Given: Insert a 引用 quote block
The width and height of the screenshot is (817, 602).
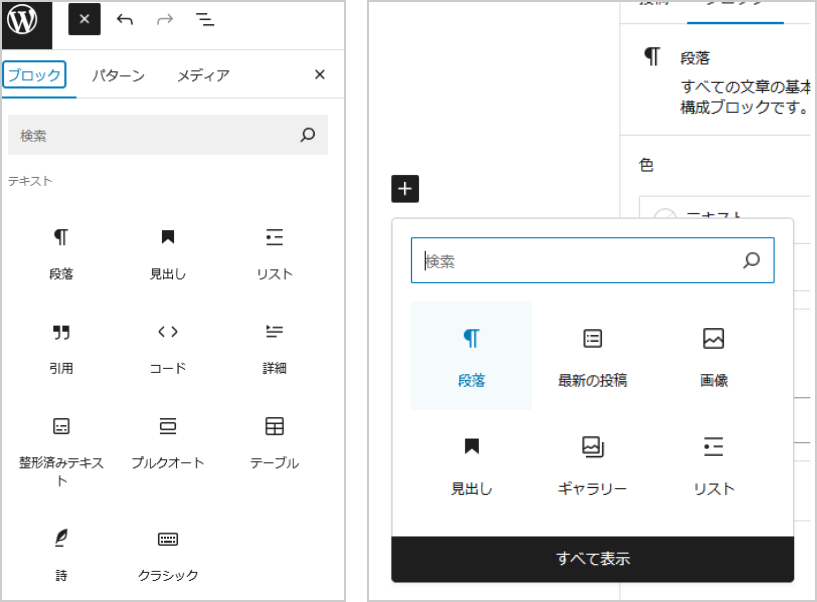Looking at the screenshot, I should coord(61,347).
